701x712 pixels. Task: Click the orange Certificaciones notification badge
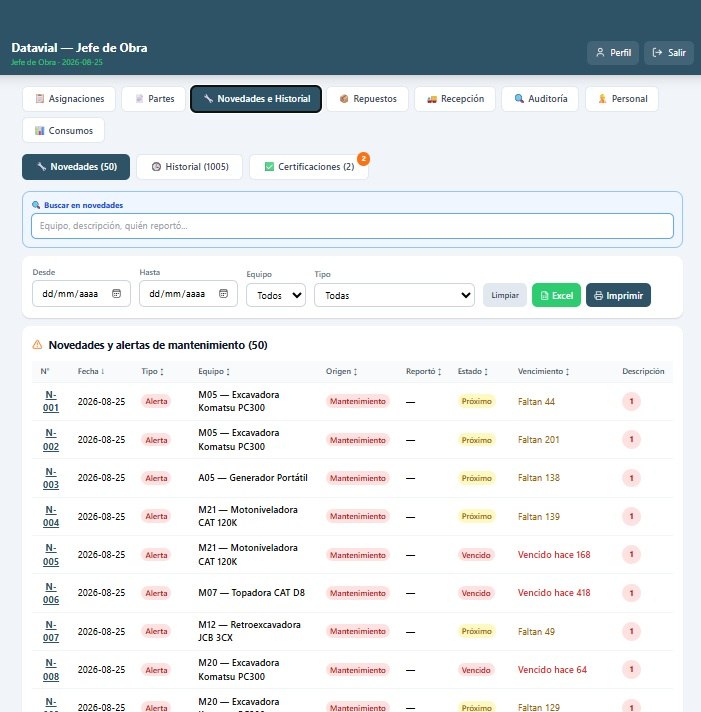363,158
